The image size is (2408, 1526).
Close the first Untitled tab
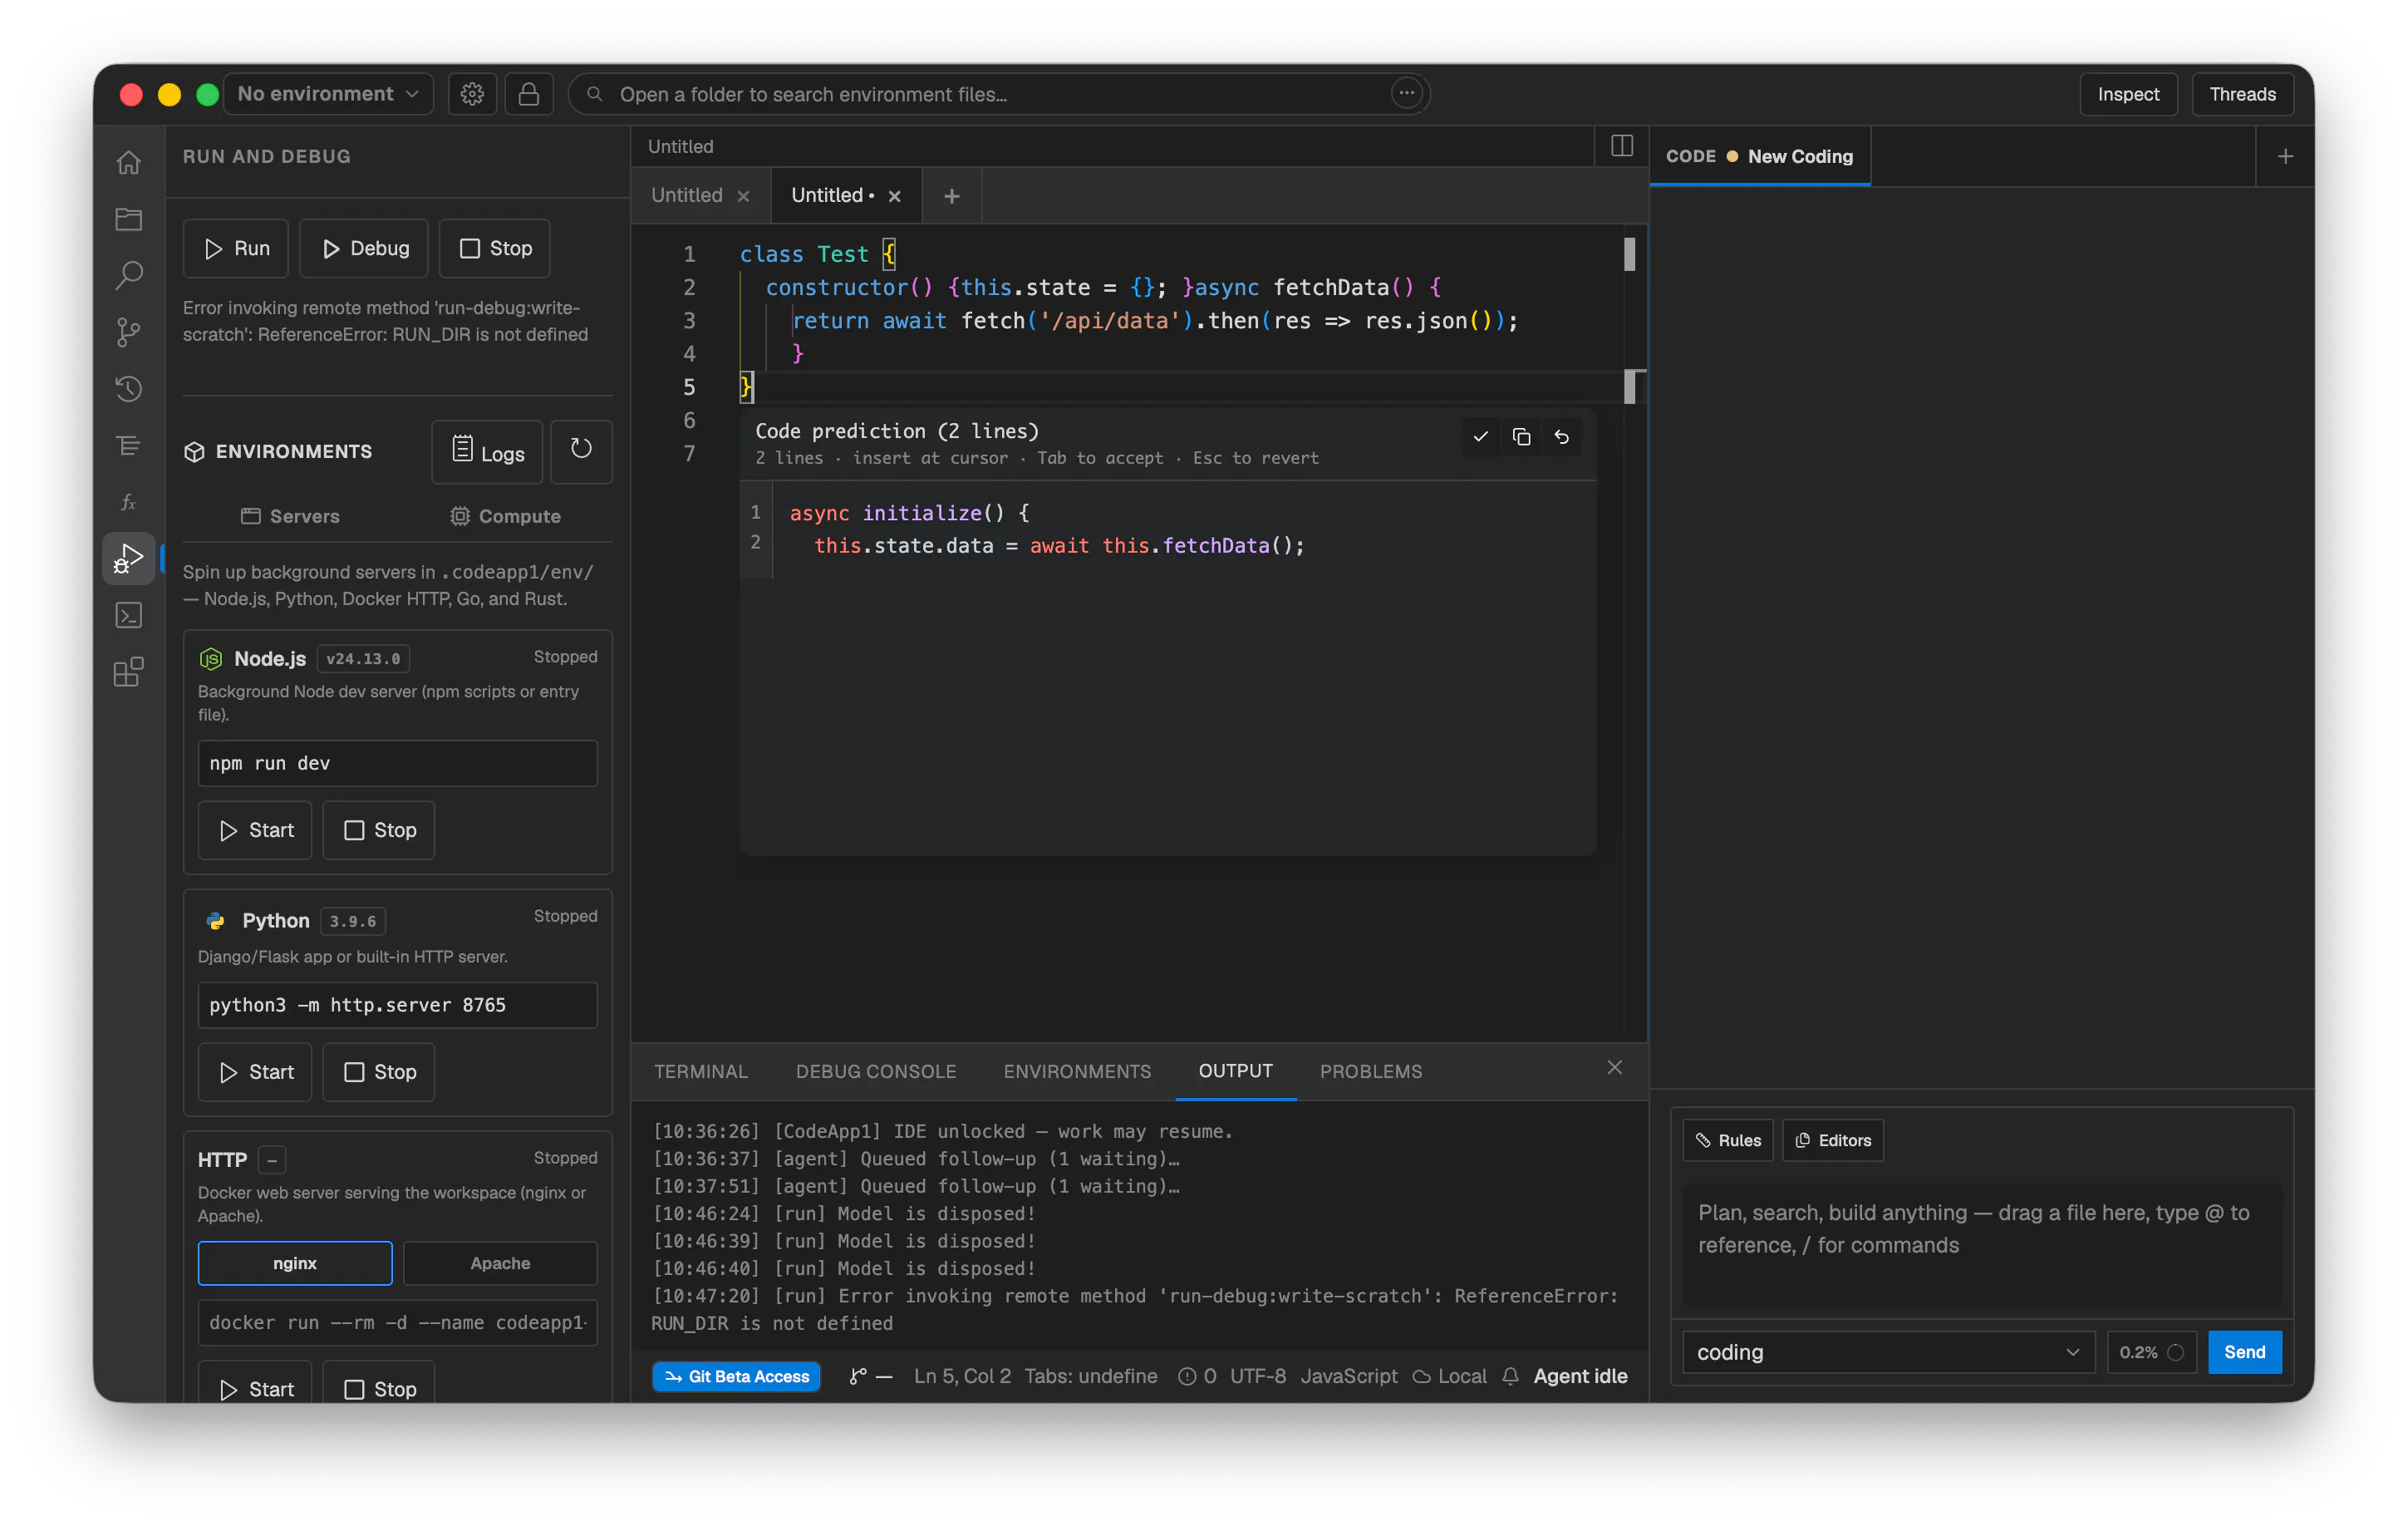click(x=743, y=196)
